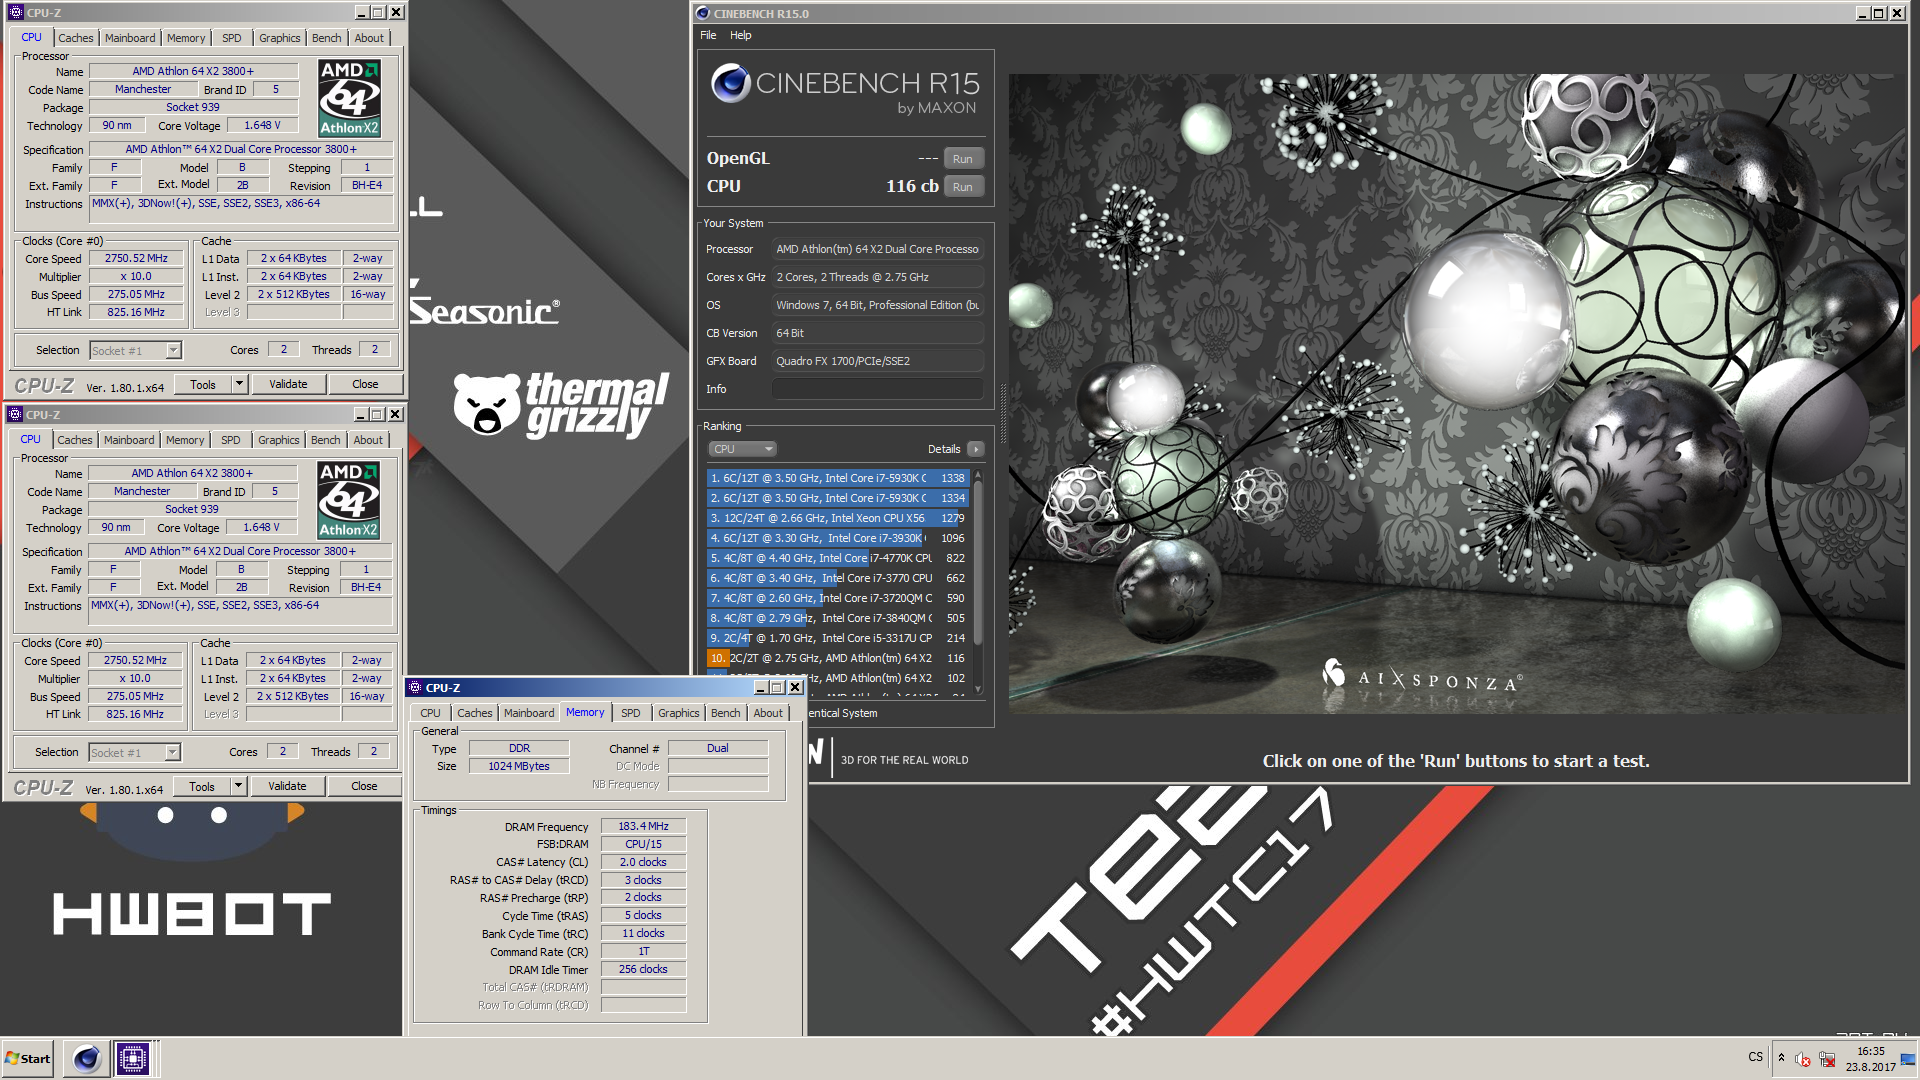Open the CPU ranking dropdown in Cinebench
This screenshot has height=1080, width=1920.
click(x=742, y=449)
